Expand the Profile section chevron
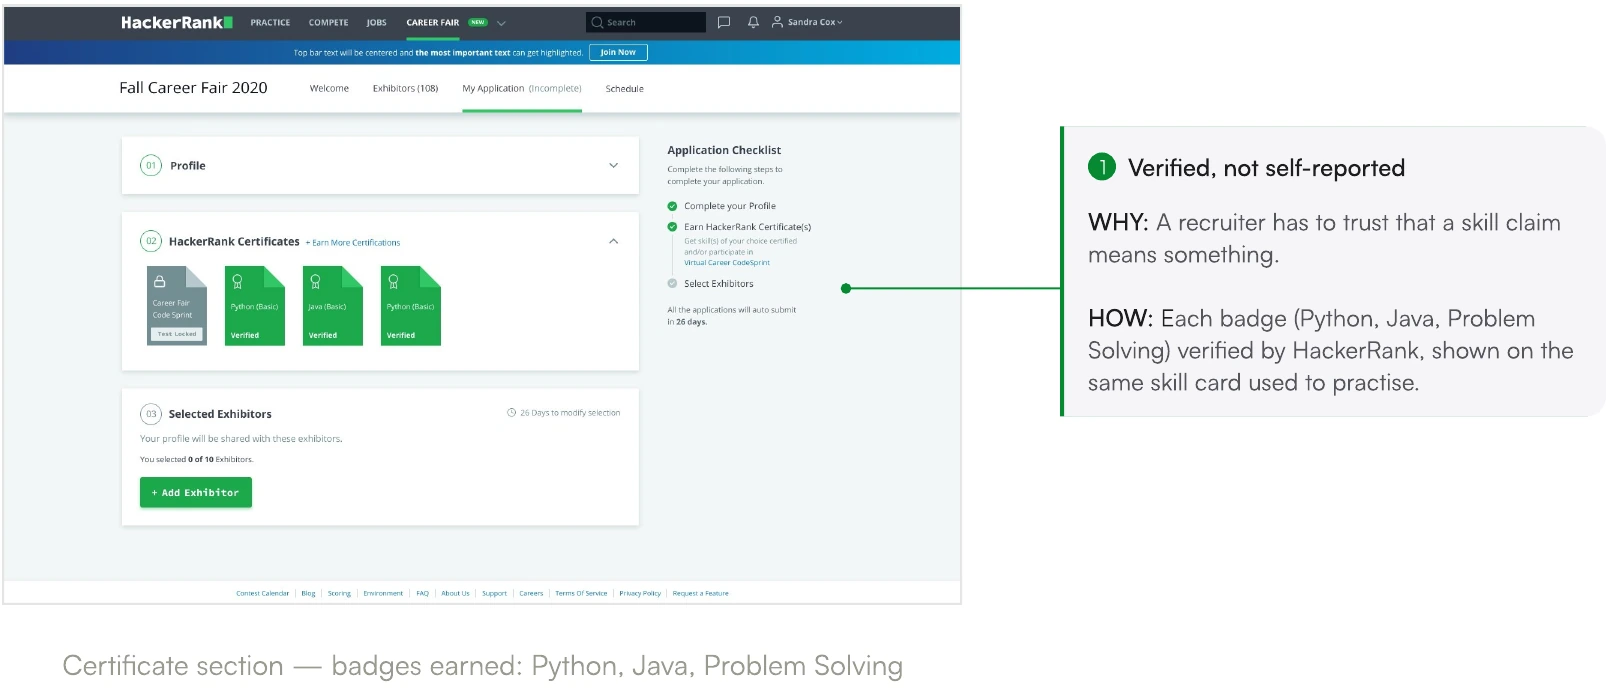 coord(614,165)
